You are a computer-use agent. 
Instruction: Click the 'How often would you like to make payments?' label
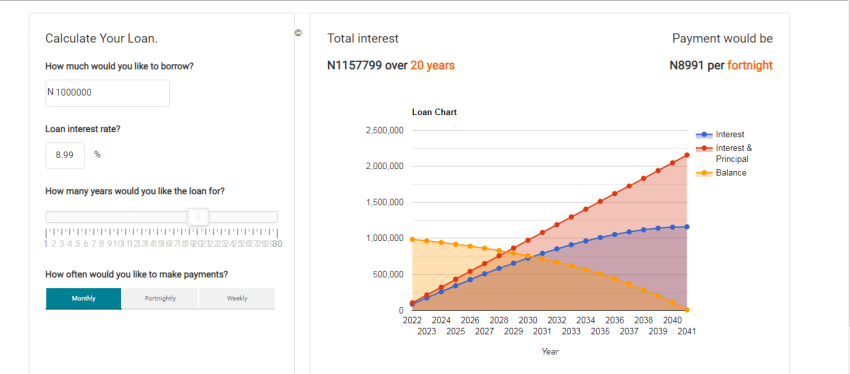[137, 274]
